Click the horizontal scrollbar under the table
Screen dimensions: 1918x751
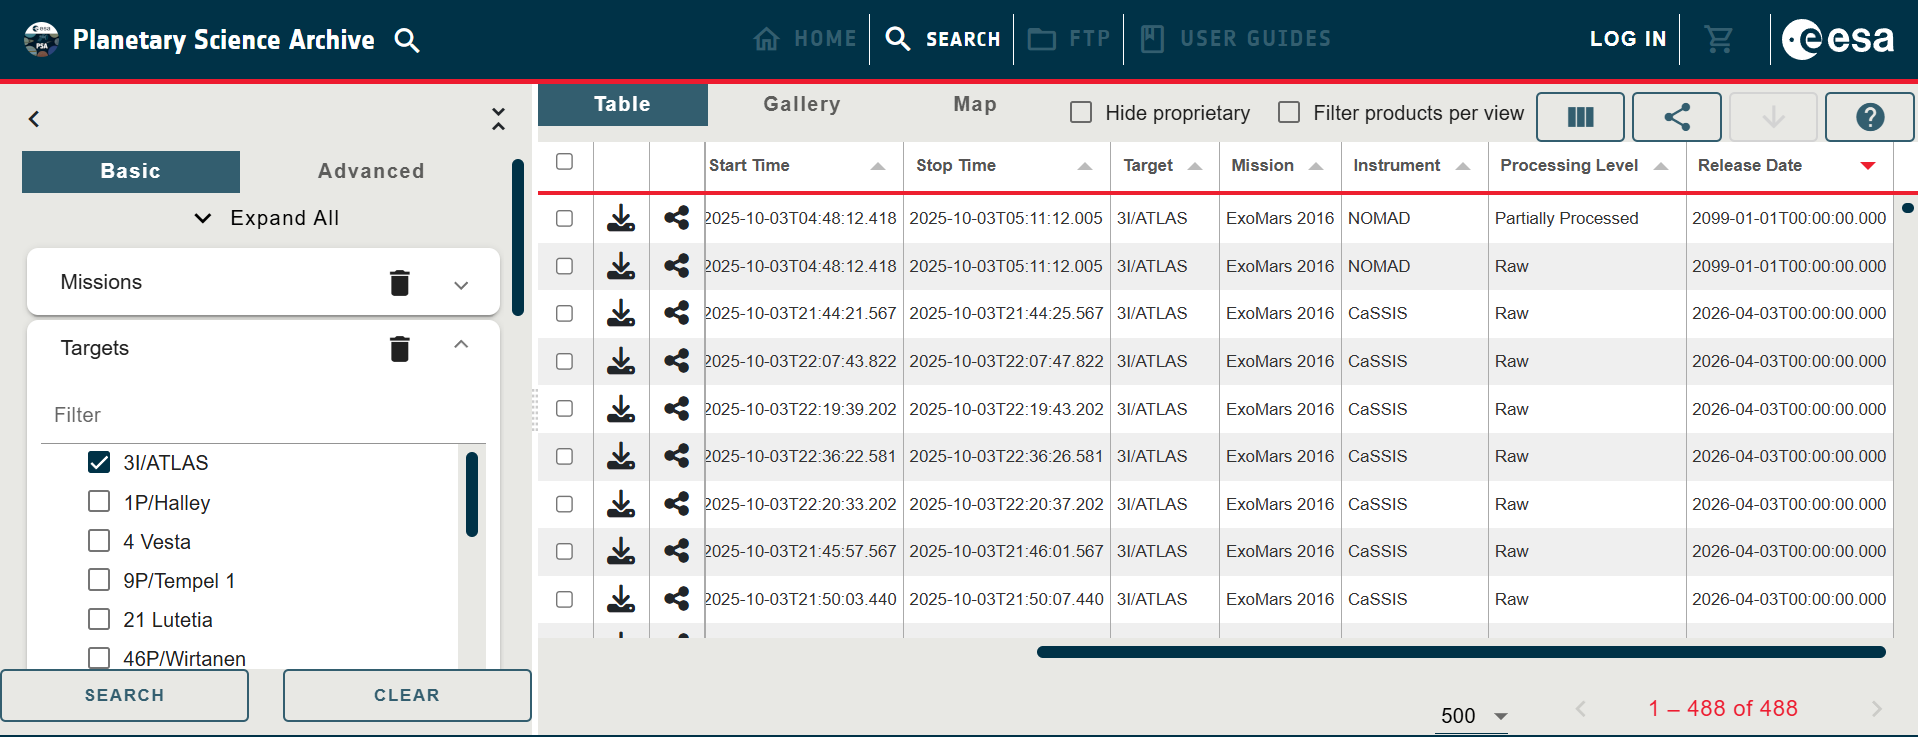(1460, 652)
